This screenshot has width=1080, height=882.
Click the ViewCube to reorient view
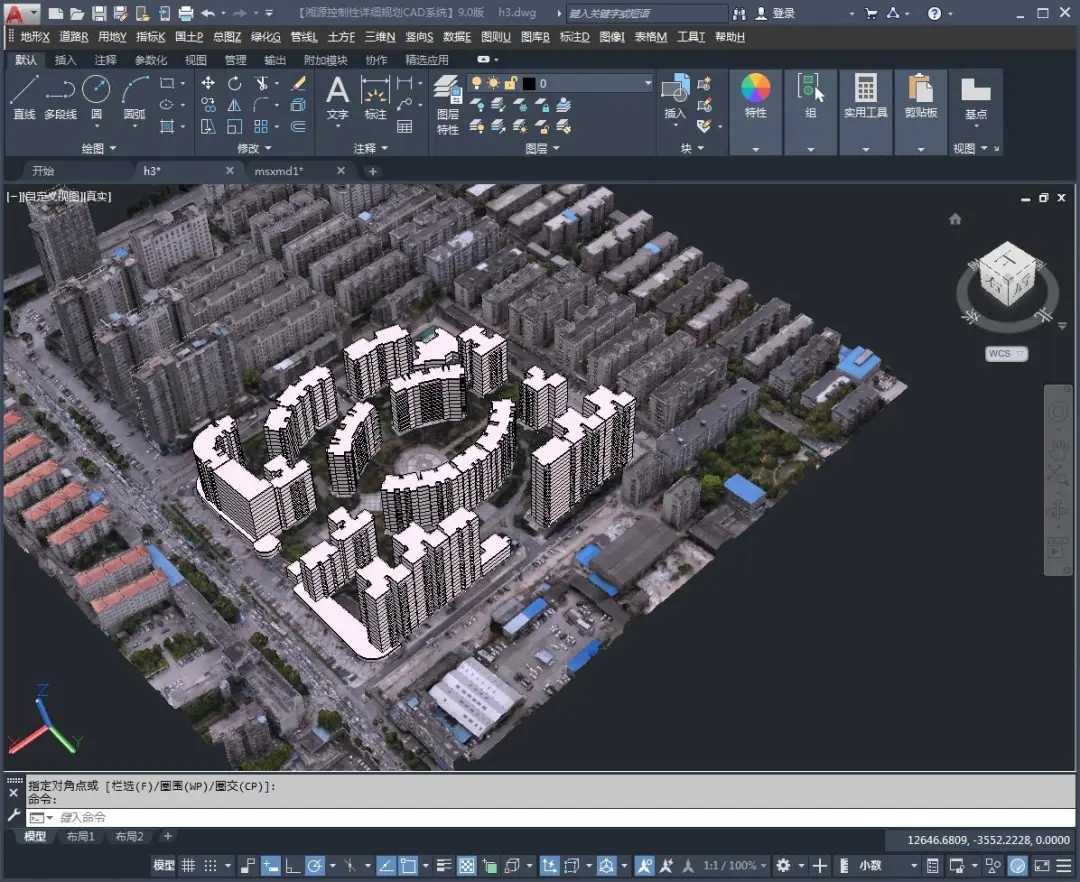tap(1008, 273)
